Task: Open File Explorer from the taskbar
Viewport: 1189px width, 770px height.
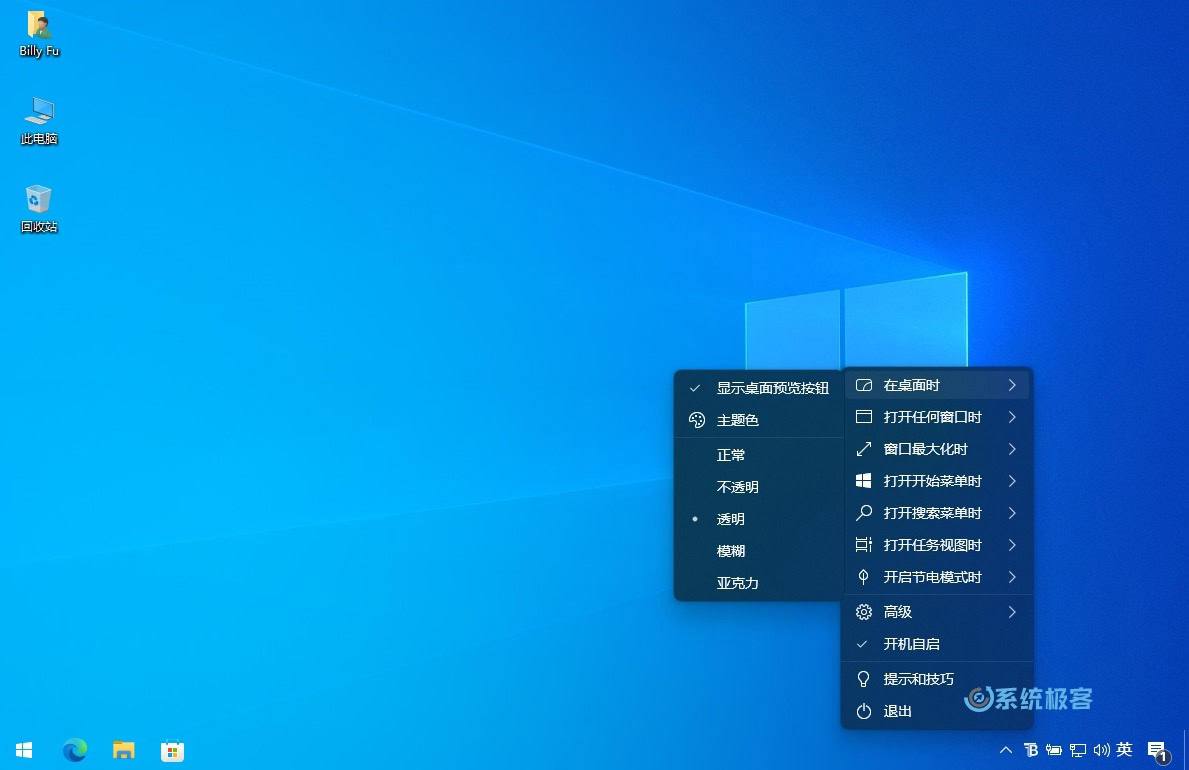Action: pyautogui.click(x=124, y=750)
